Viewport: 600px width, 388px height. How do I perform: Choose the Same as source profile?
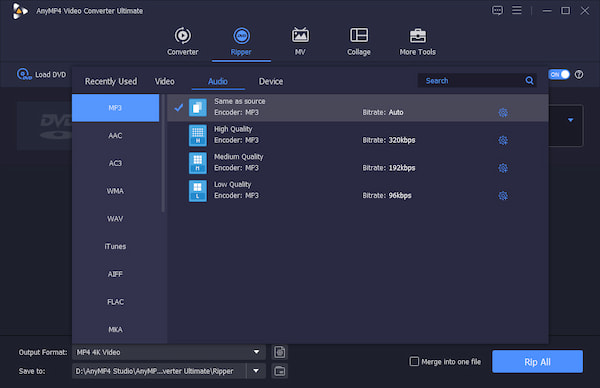pyautogui.click(x=357, y=108)
